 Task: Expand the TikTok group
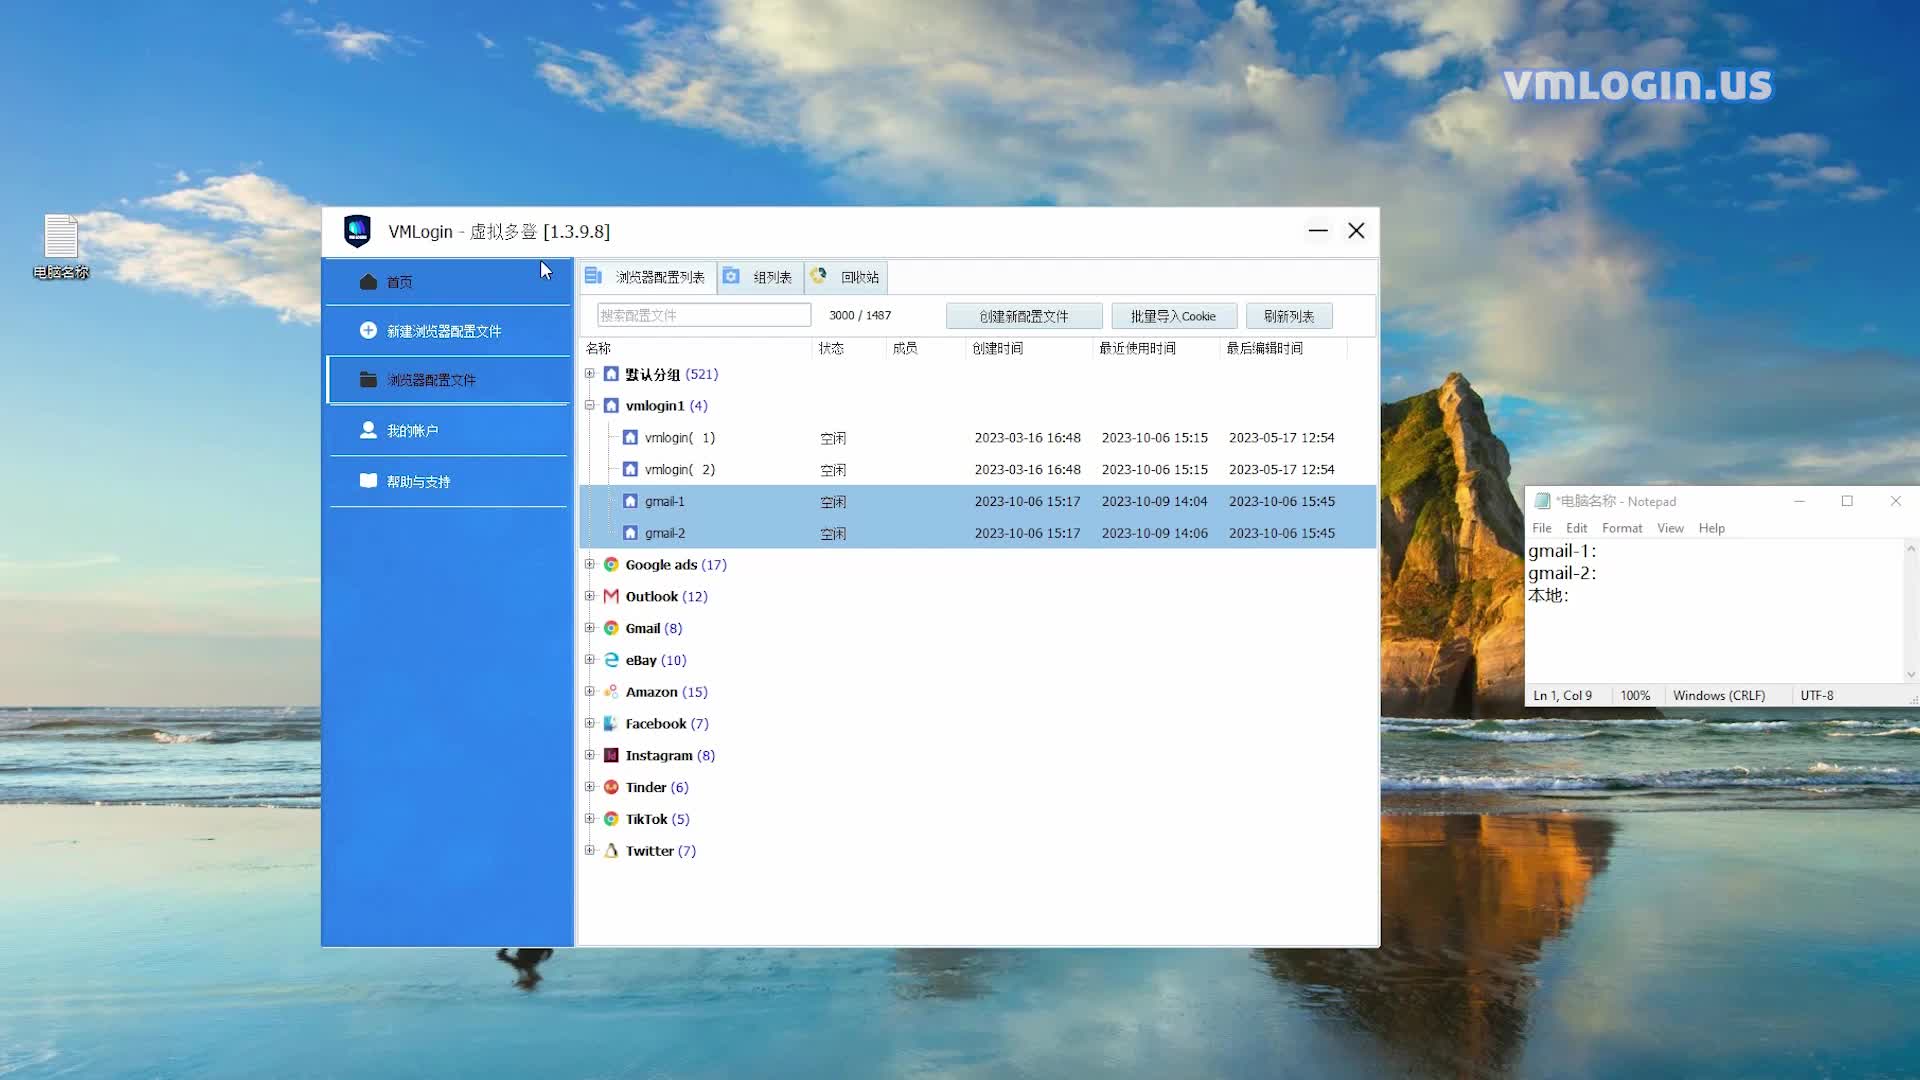pos(590,819)
